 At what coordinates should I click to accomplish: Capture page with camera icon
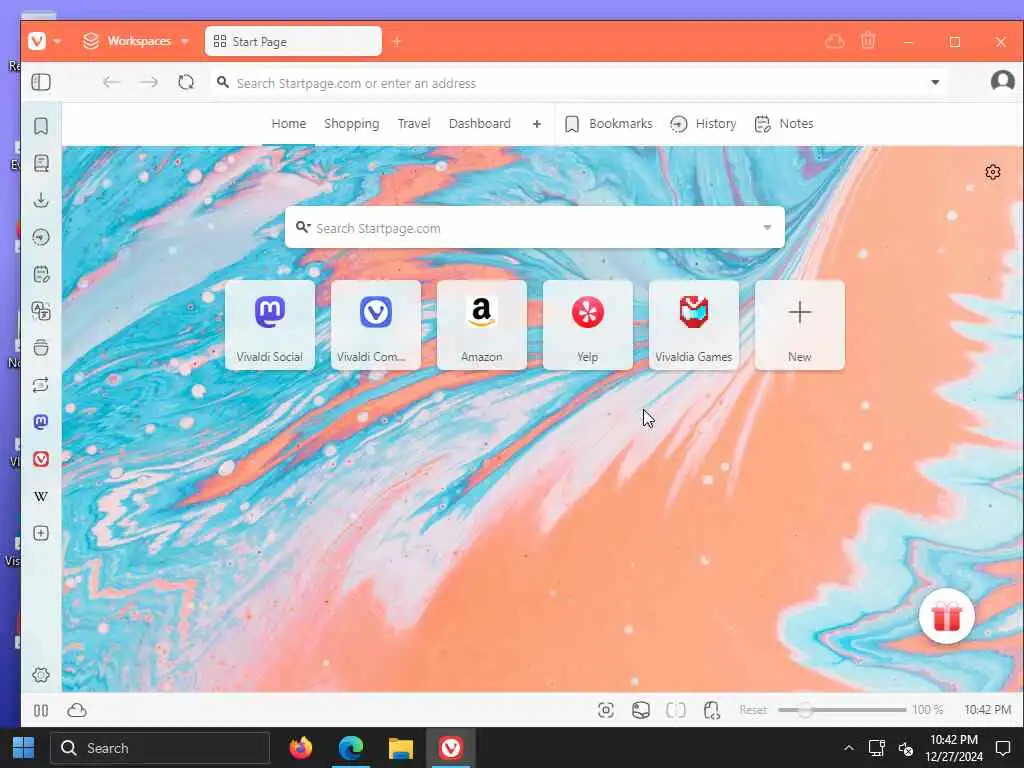606,710
